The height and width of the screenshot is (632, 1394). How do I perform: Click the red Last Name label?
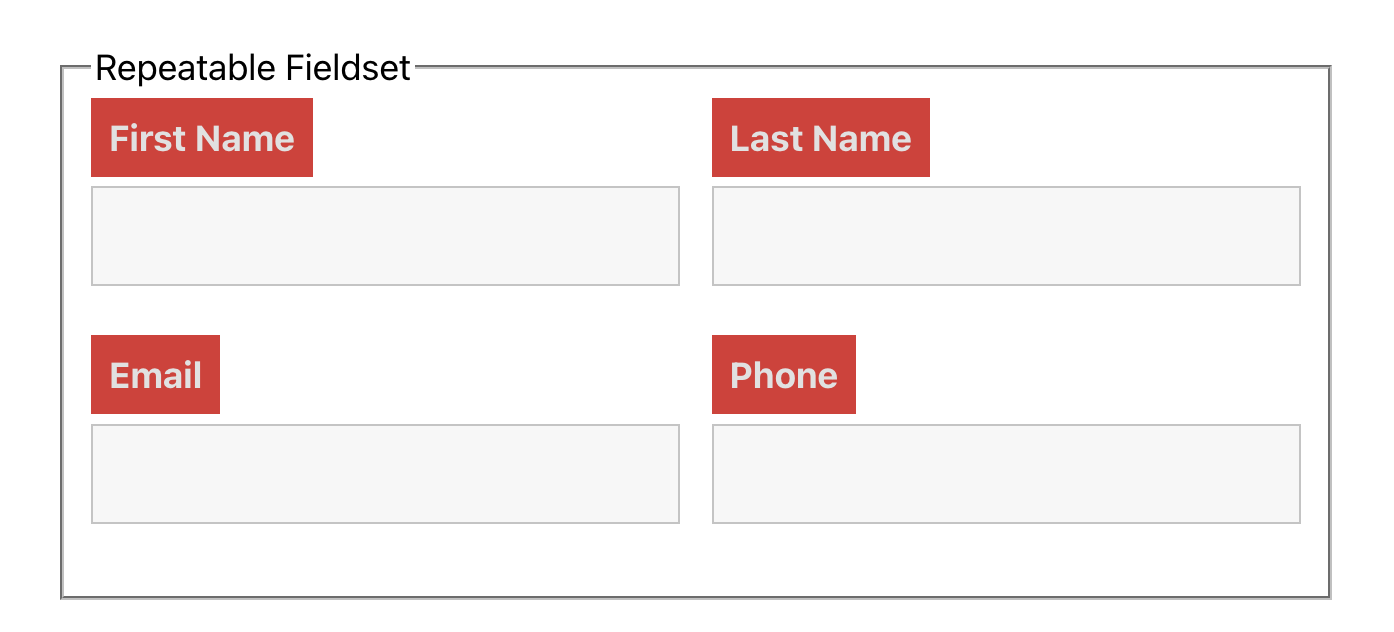coord(821,138)
